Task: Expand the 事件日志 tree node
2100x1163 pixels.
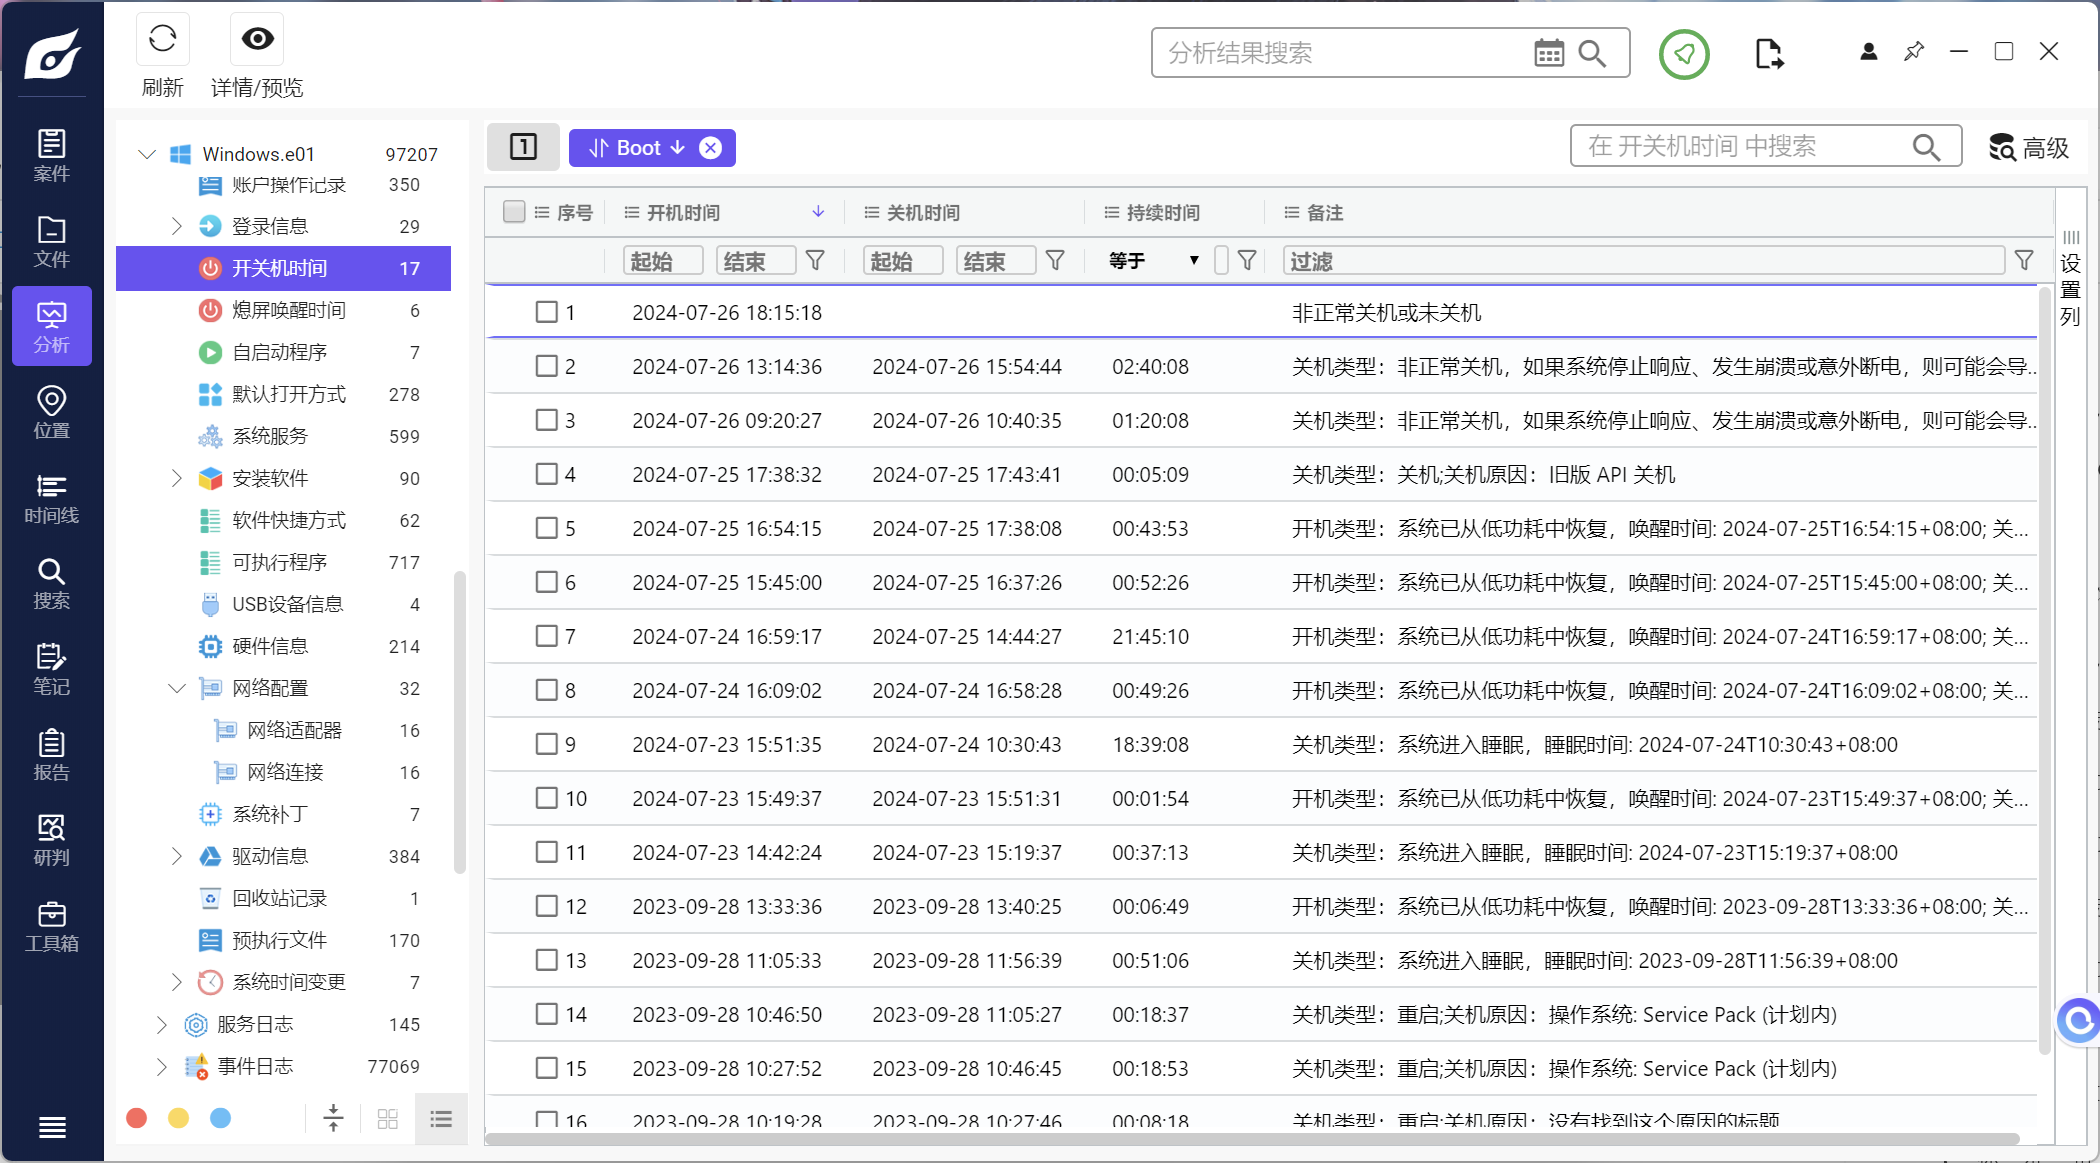Action: 162,1066
